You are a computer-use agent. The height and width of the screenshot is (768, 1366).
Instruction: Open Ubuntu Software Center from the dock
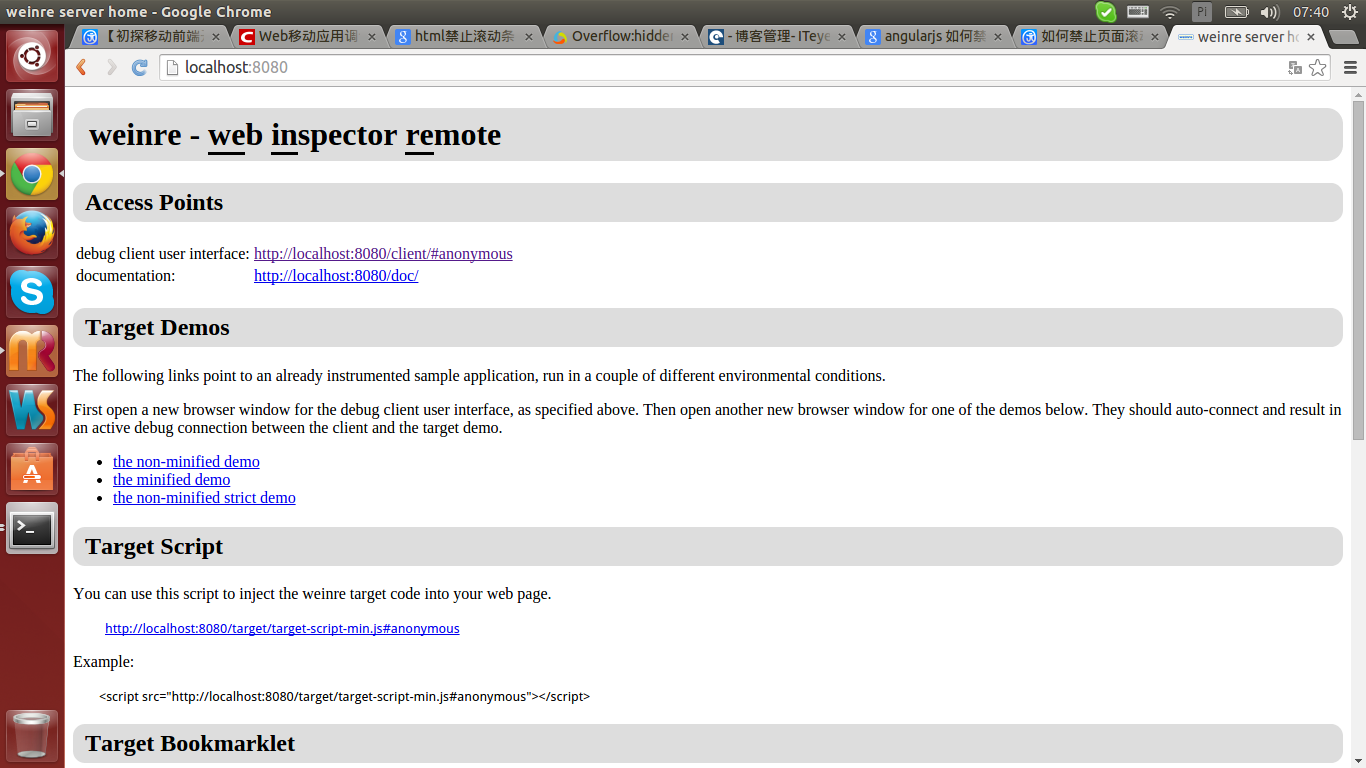pos(32,469)
